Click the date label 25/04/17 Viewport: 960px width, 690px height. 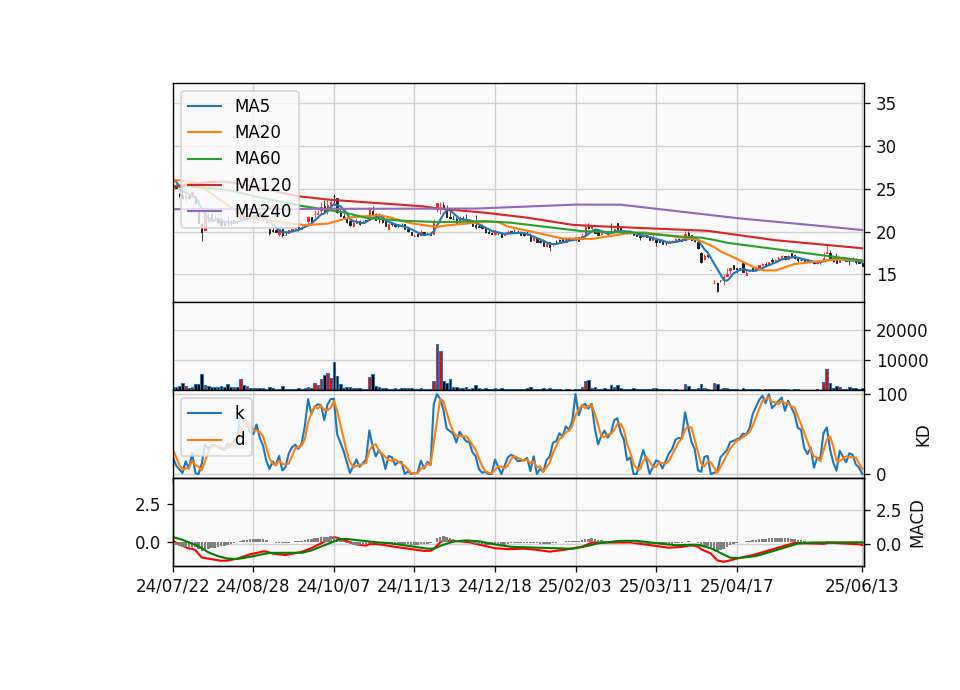[x=737, y=586]
